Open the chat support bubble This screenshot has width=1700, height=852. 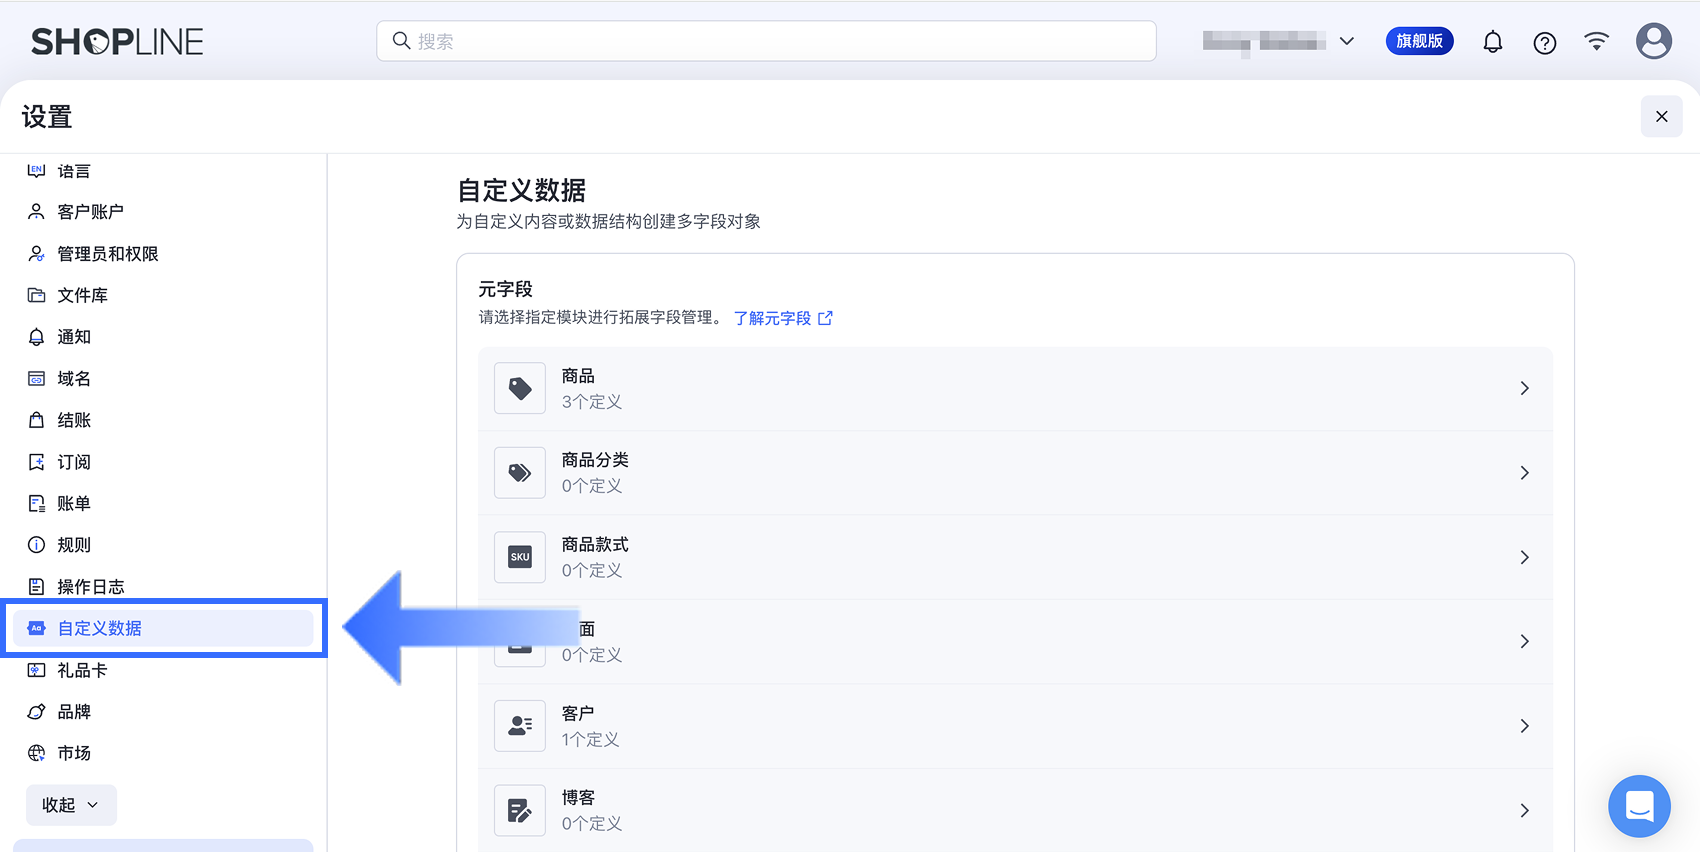pyautogui.click(x=1639, y=806)
